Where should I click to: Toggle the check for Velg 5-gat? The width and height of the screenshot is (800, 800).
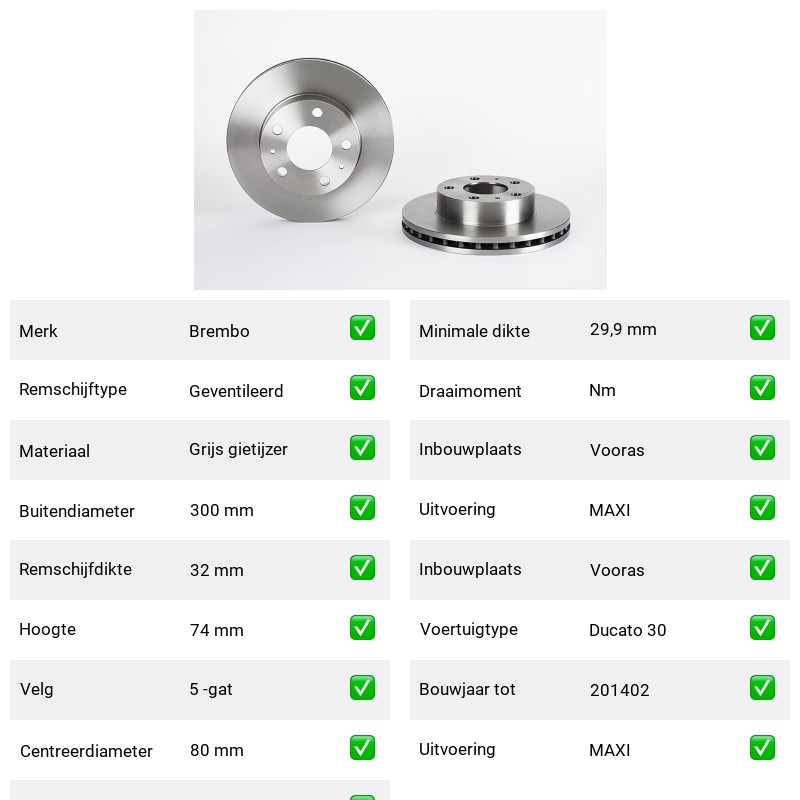362,688
